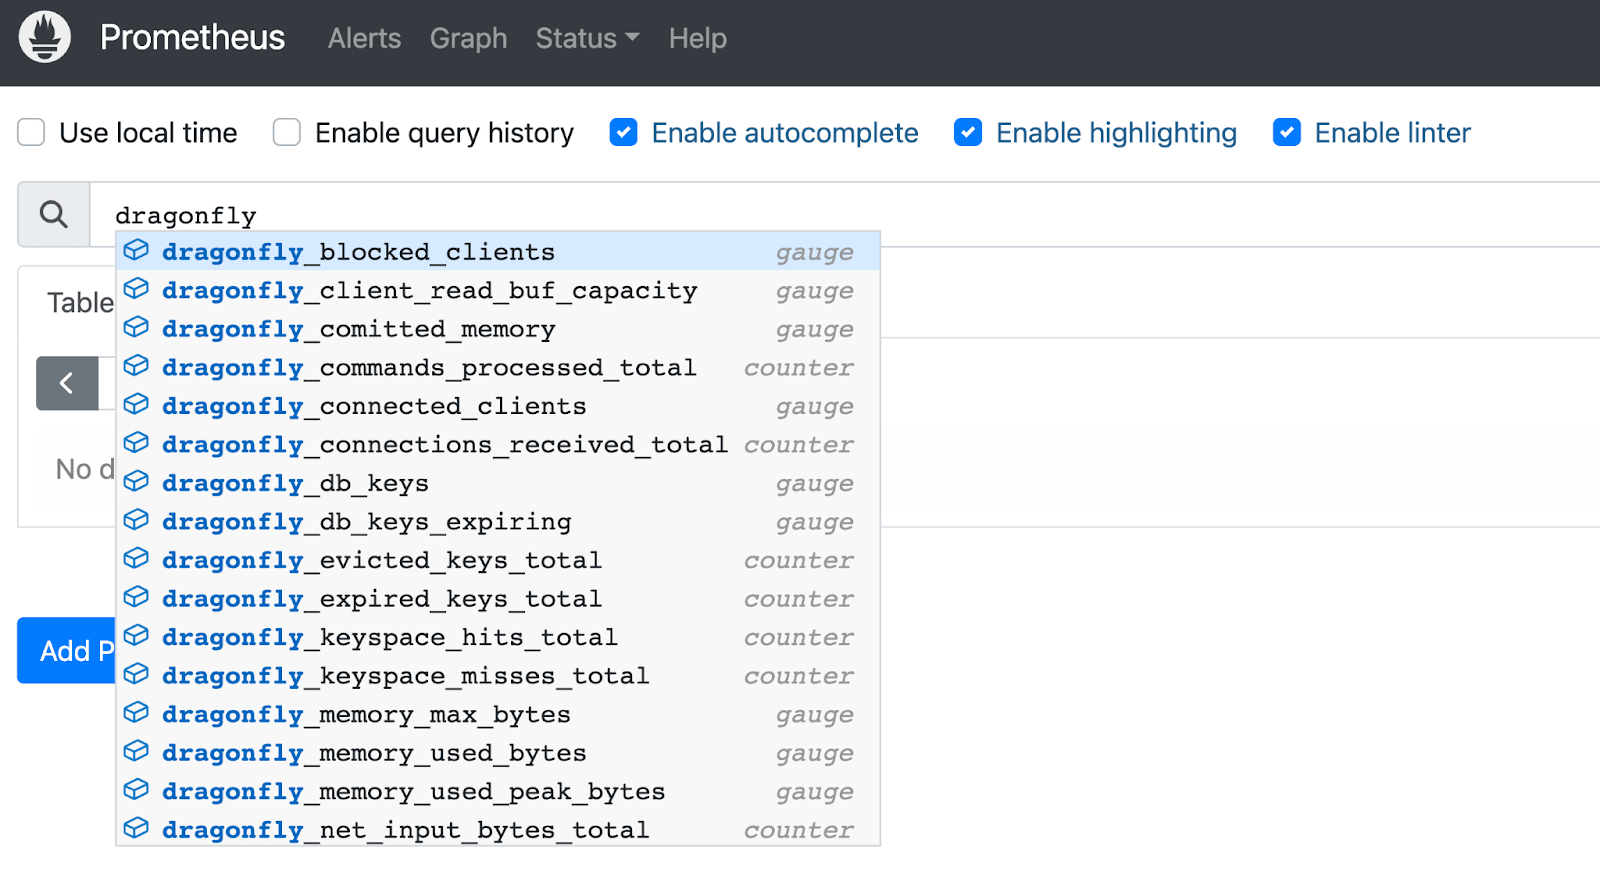Select dragonfly_client_read_buf_capacity suggestion
The width and height of the screenshot is (1600, 896).
coord(498,290)
